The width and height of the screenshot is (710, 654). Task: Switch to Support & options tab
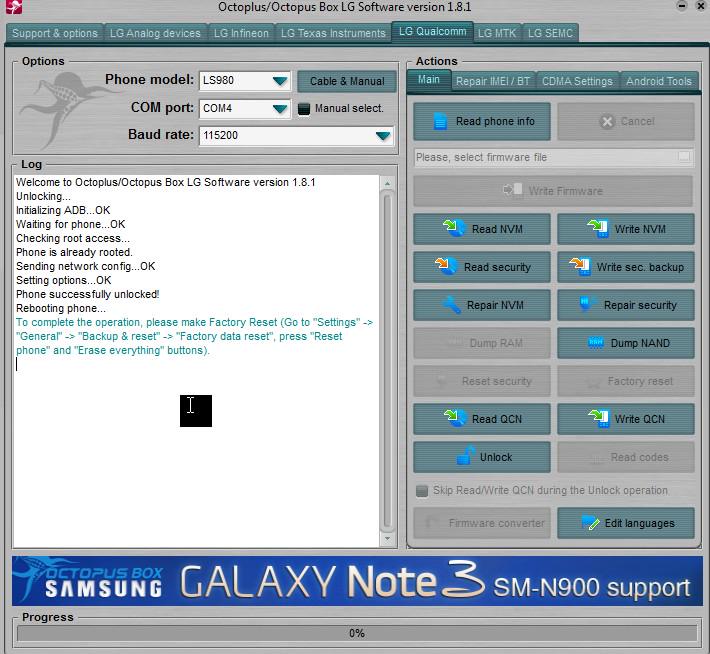point(55,33)
